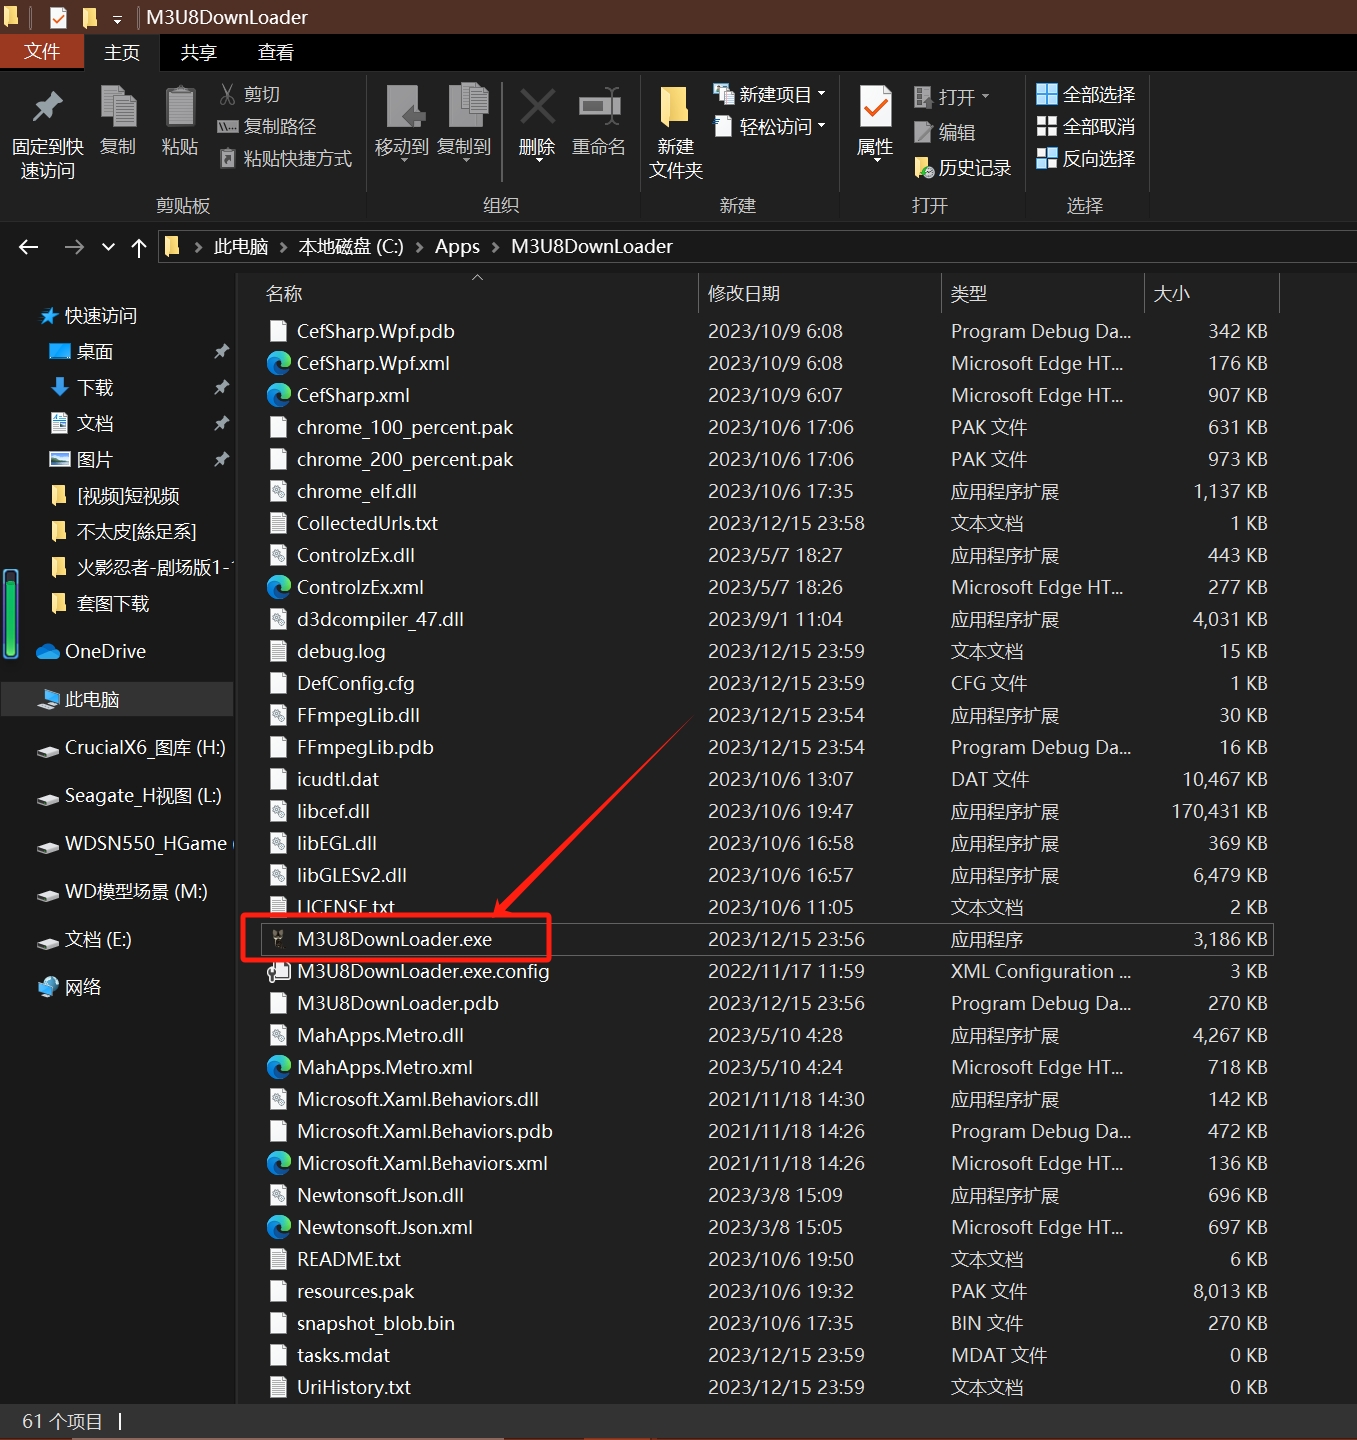The width and height of the screenshot is (1357, 1440).
Task: Switch to the Share (共享) tab
Action: 198,53
